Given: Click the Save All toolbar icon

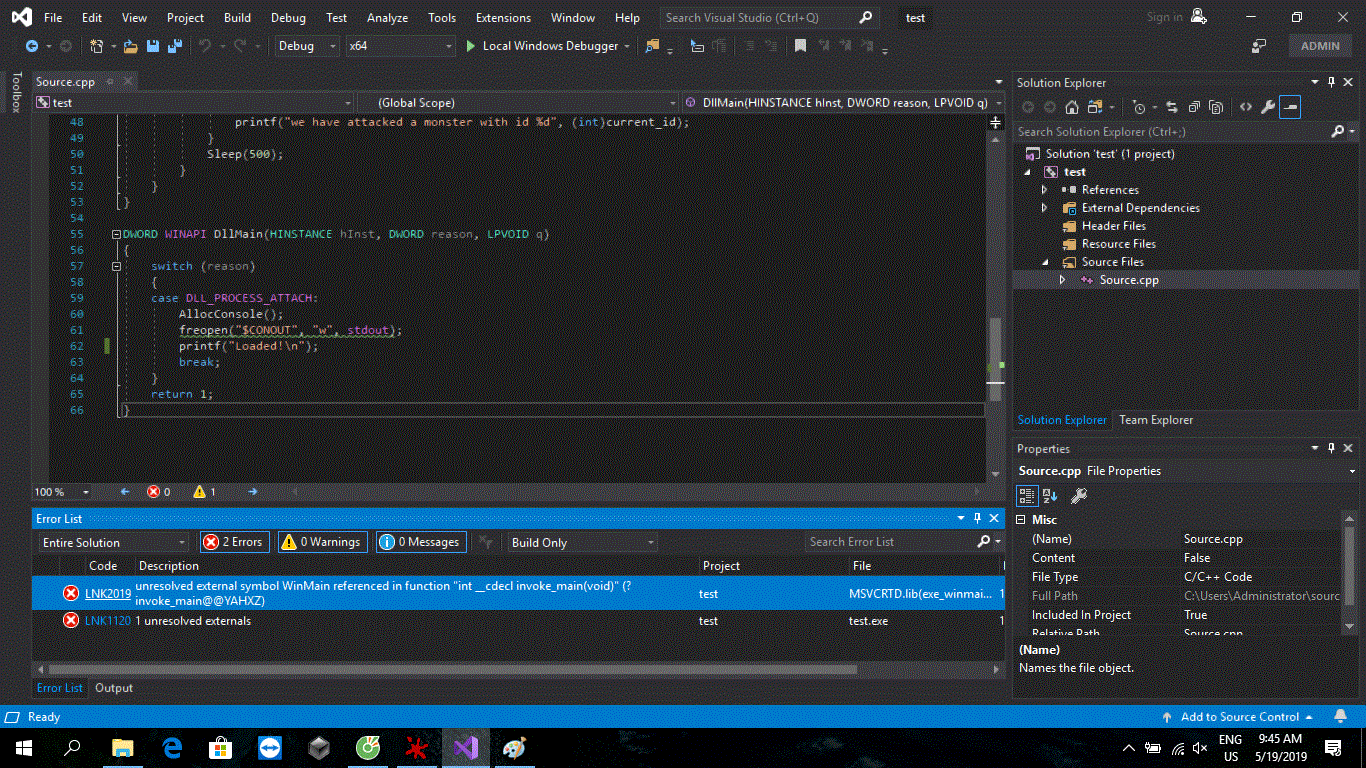Looking at the screenshot, I should (x=174, y=46).
